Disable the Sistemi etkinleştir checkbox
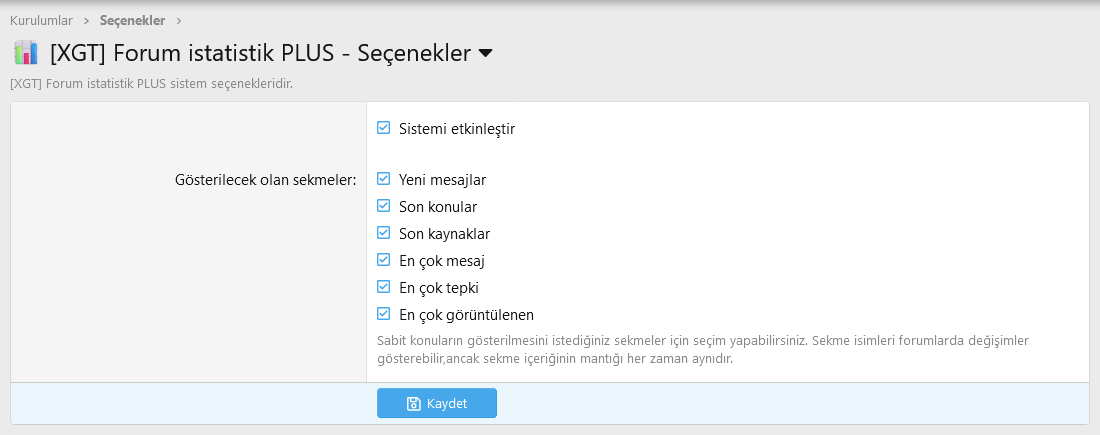Screen dimensions: 1100x435 coord(383,128)
